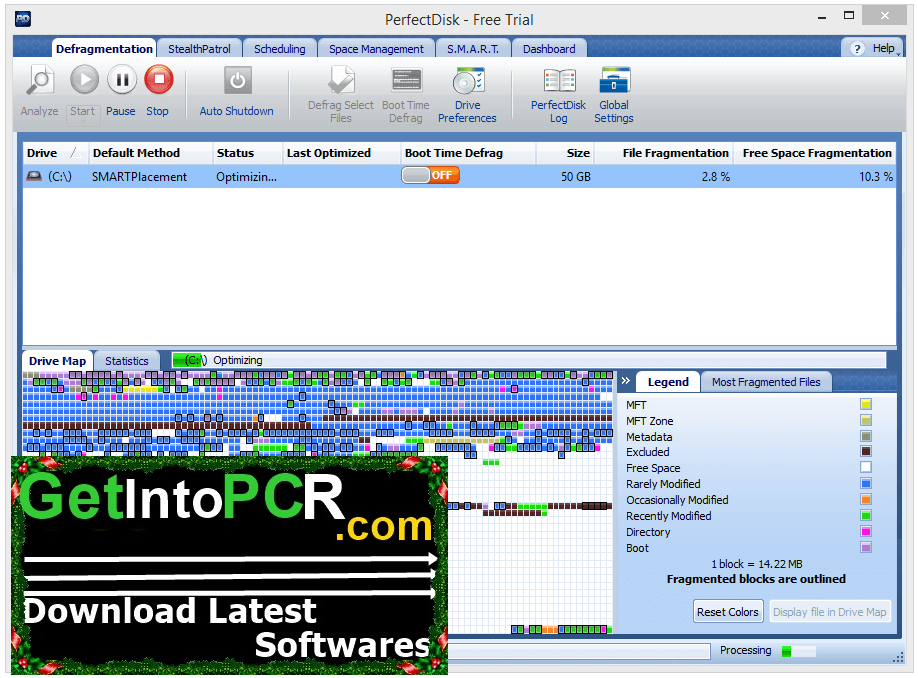Change the Excluded color swatch
The width and height of the screenshot is (918, 678).
tap(866, 451)
